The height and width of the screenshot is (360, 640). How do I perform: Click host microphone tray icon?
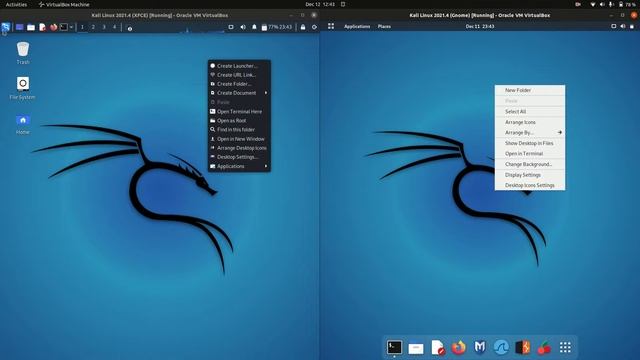click(x=611, y=4)
